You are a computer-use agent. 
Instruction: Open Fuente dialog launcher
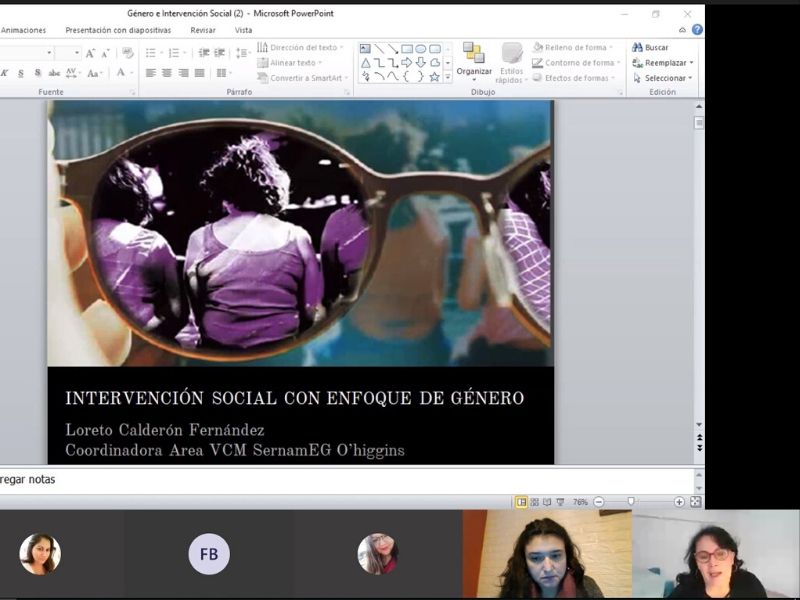[133, 92]
